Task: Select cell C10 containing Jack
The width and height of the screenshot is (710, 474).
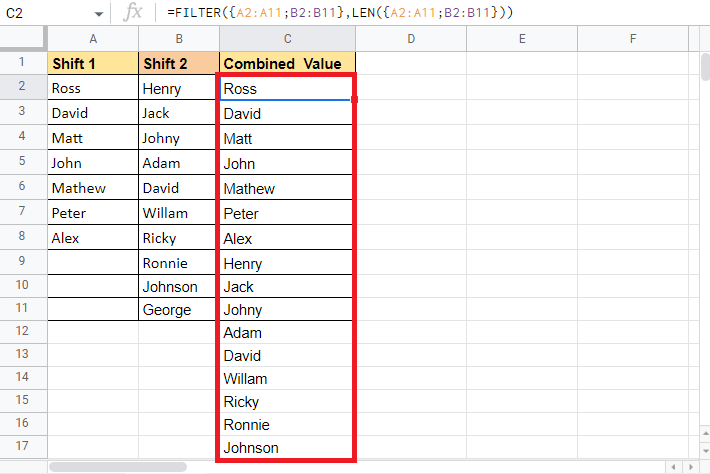Action: (286, 286)
